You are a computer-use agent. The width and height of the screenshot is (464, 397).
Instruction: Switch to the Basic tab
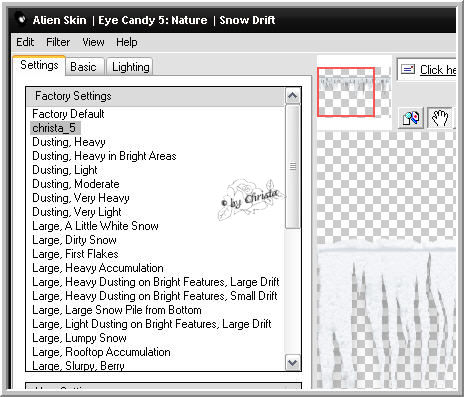click(83, 67)
